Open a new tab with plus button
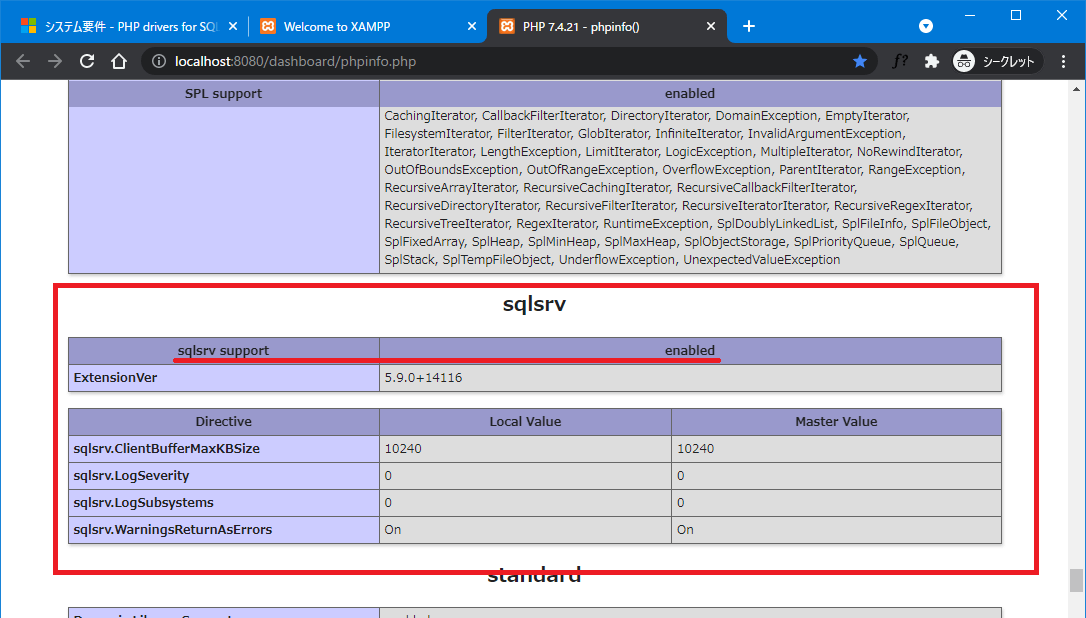The height and width of the screenshot is (618, 1086). click(x=749, y=26)
